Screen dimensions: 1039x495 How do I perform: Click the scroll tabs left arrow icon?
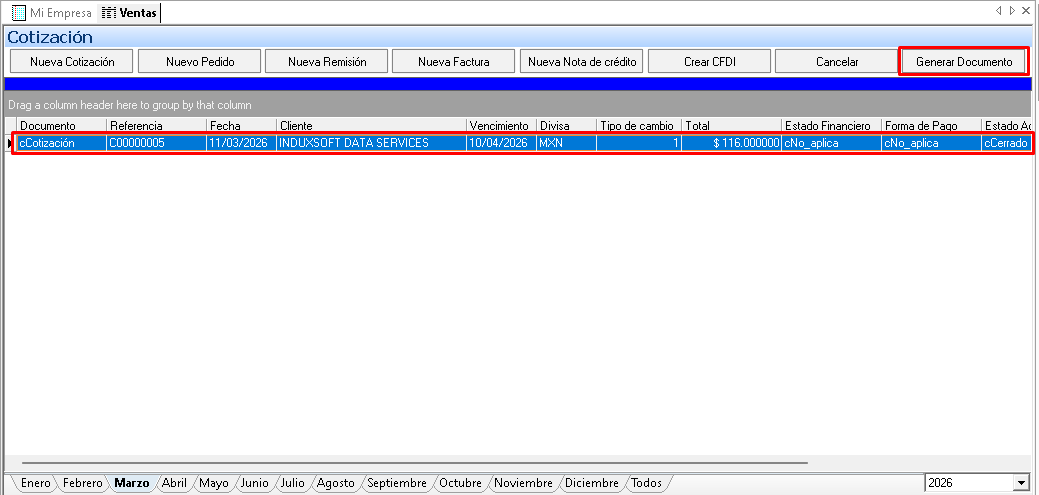click(x=998, y=11)
